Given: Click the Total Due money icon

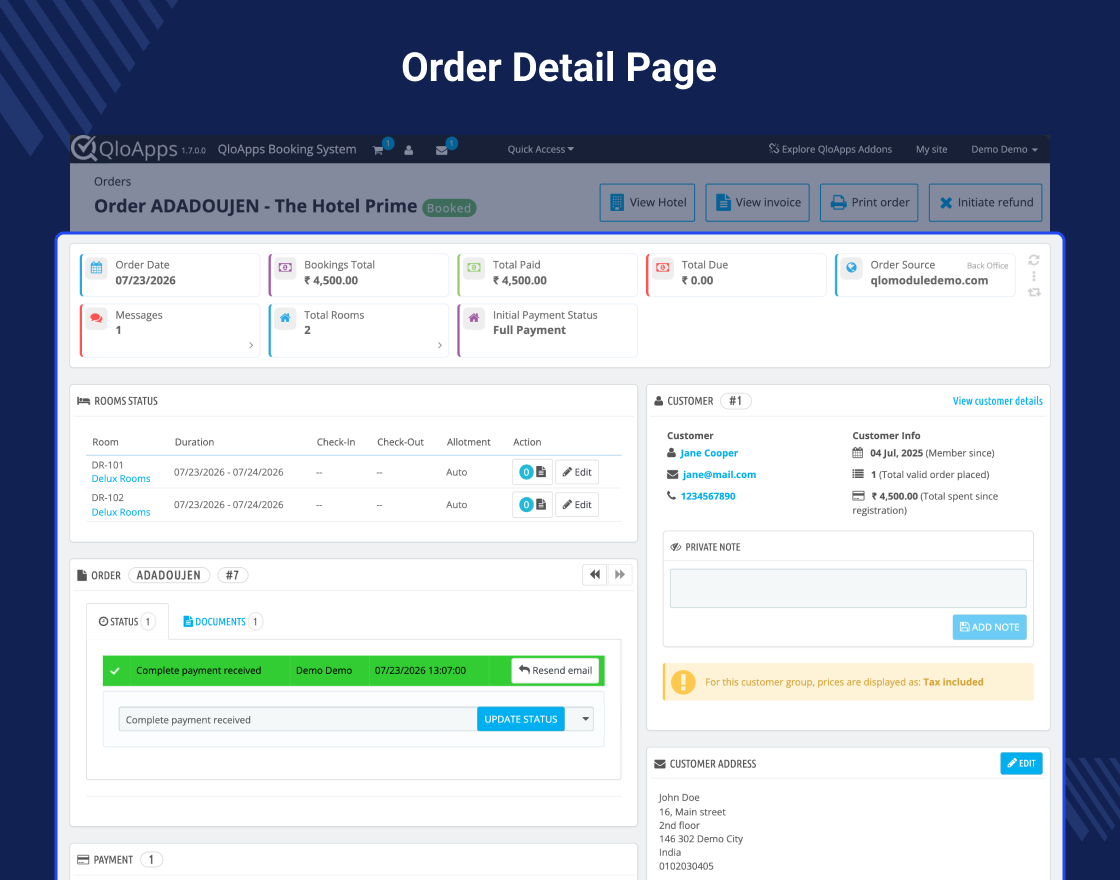Looking at the screenshot, I should pyautogui.click(x=662, y=268).
